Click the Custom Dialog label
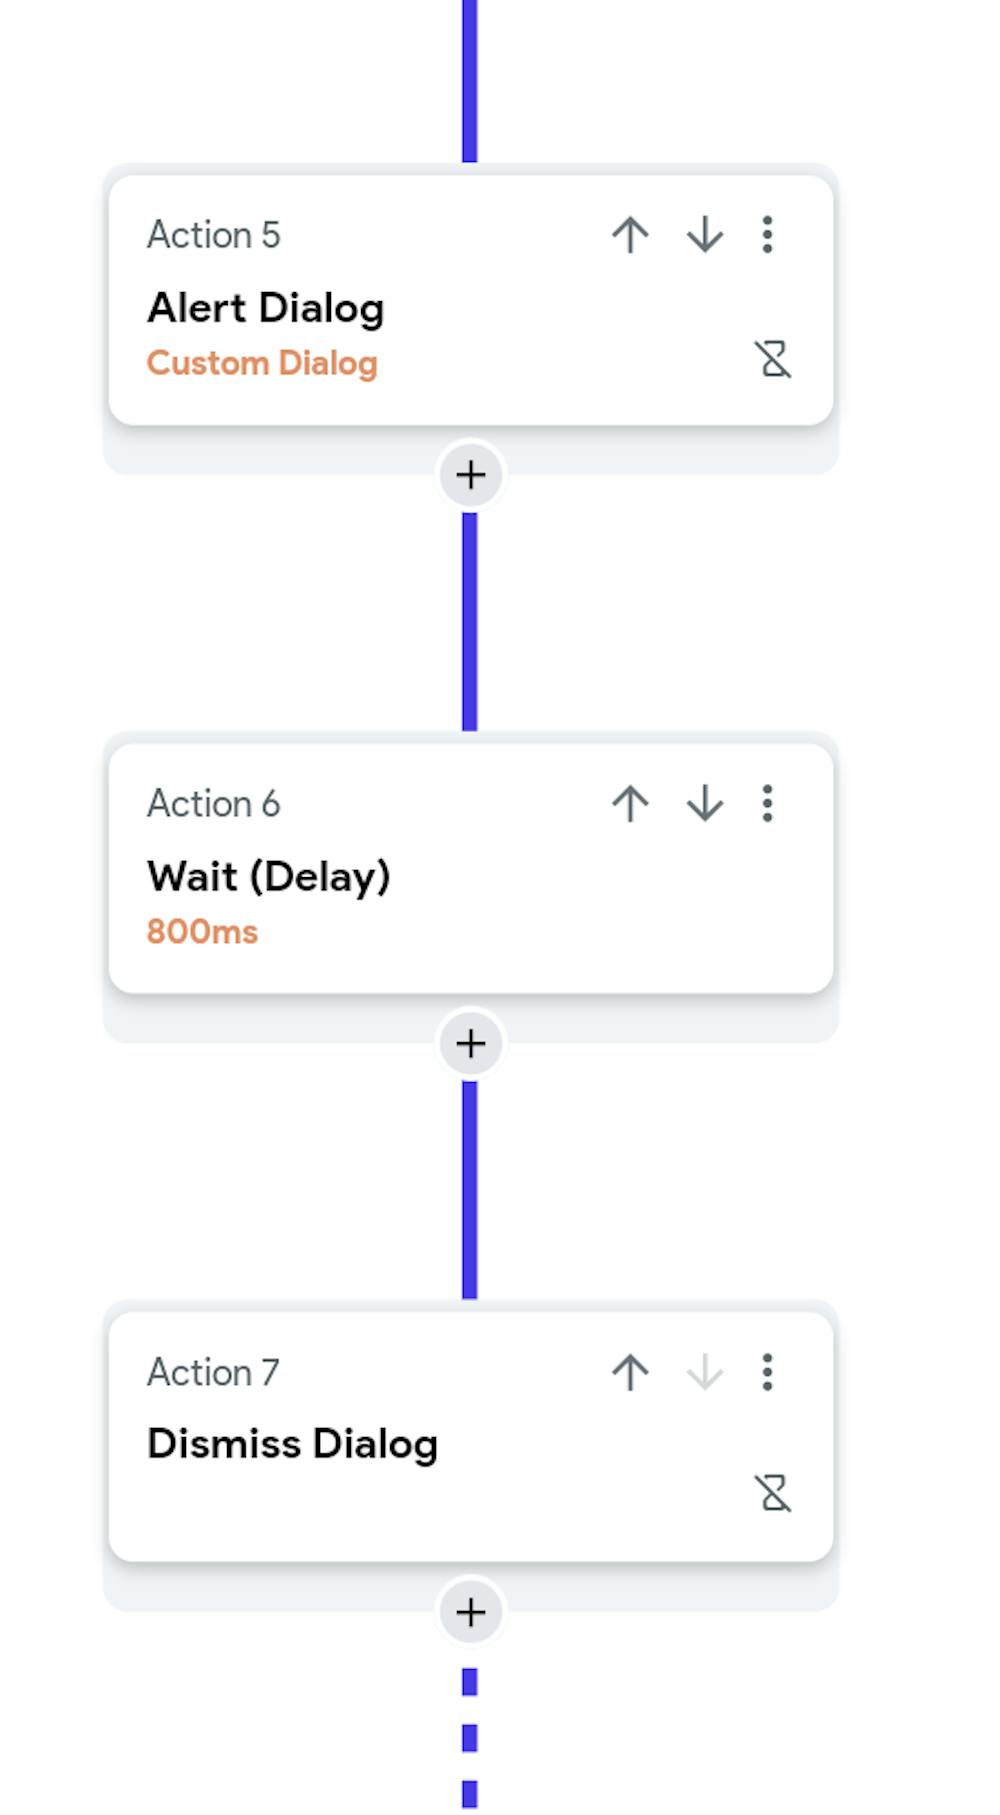 [263, 363]
